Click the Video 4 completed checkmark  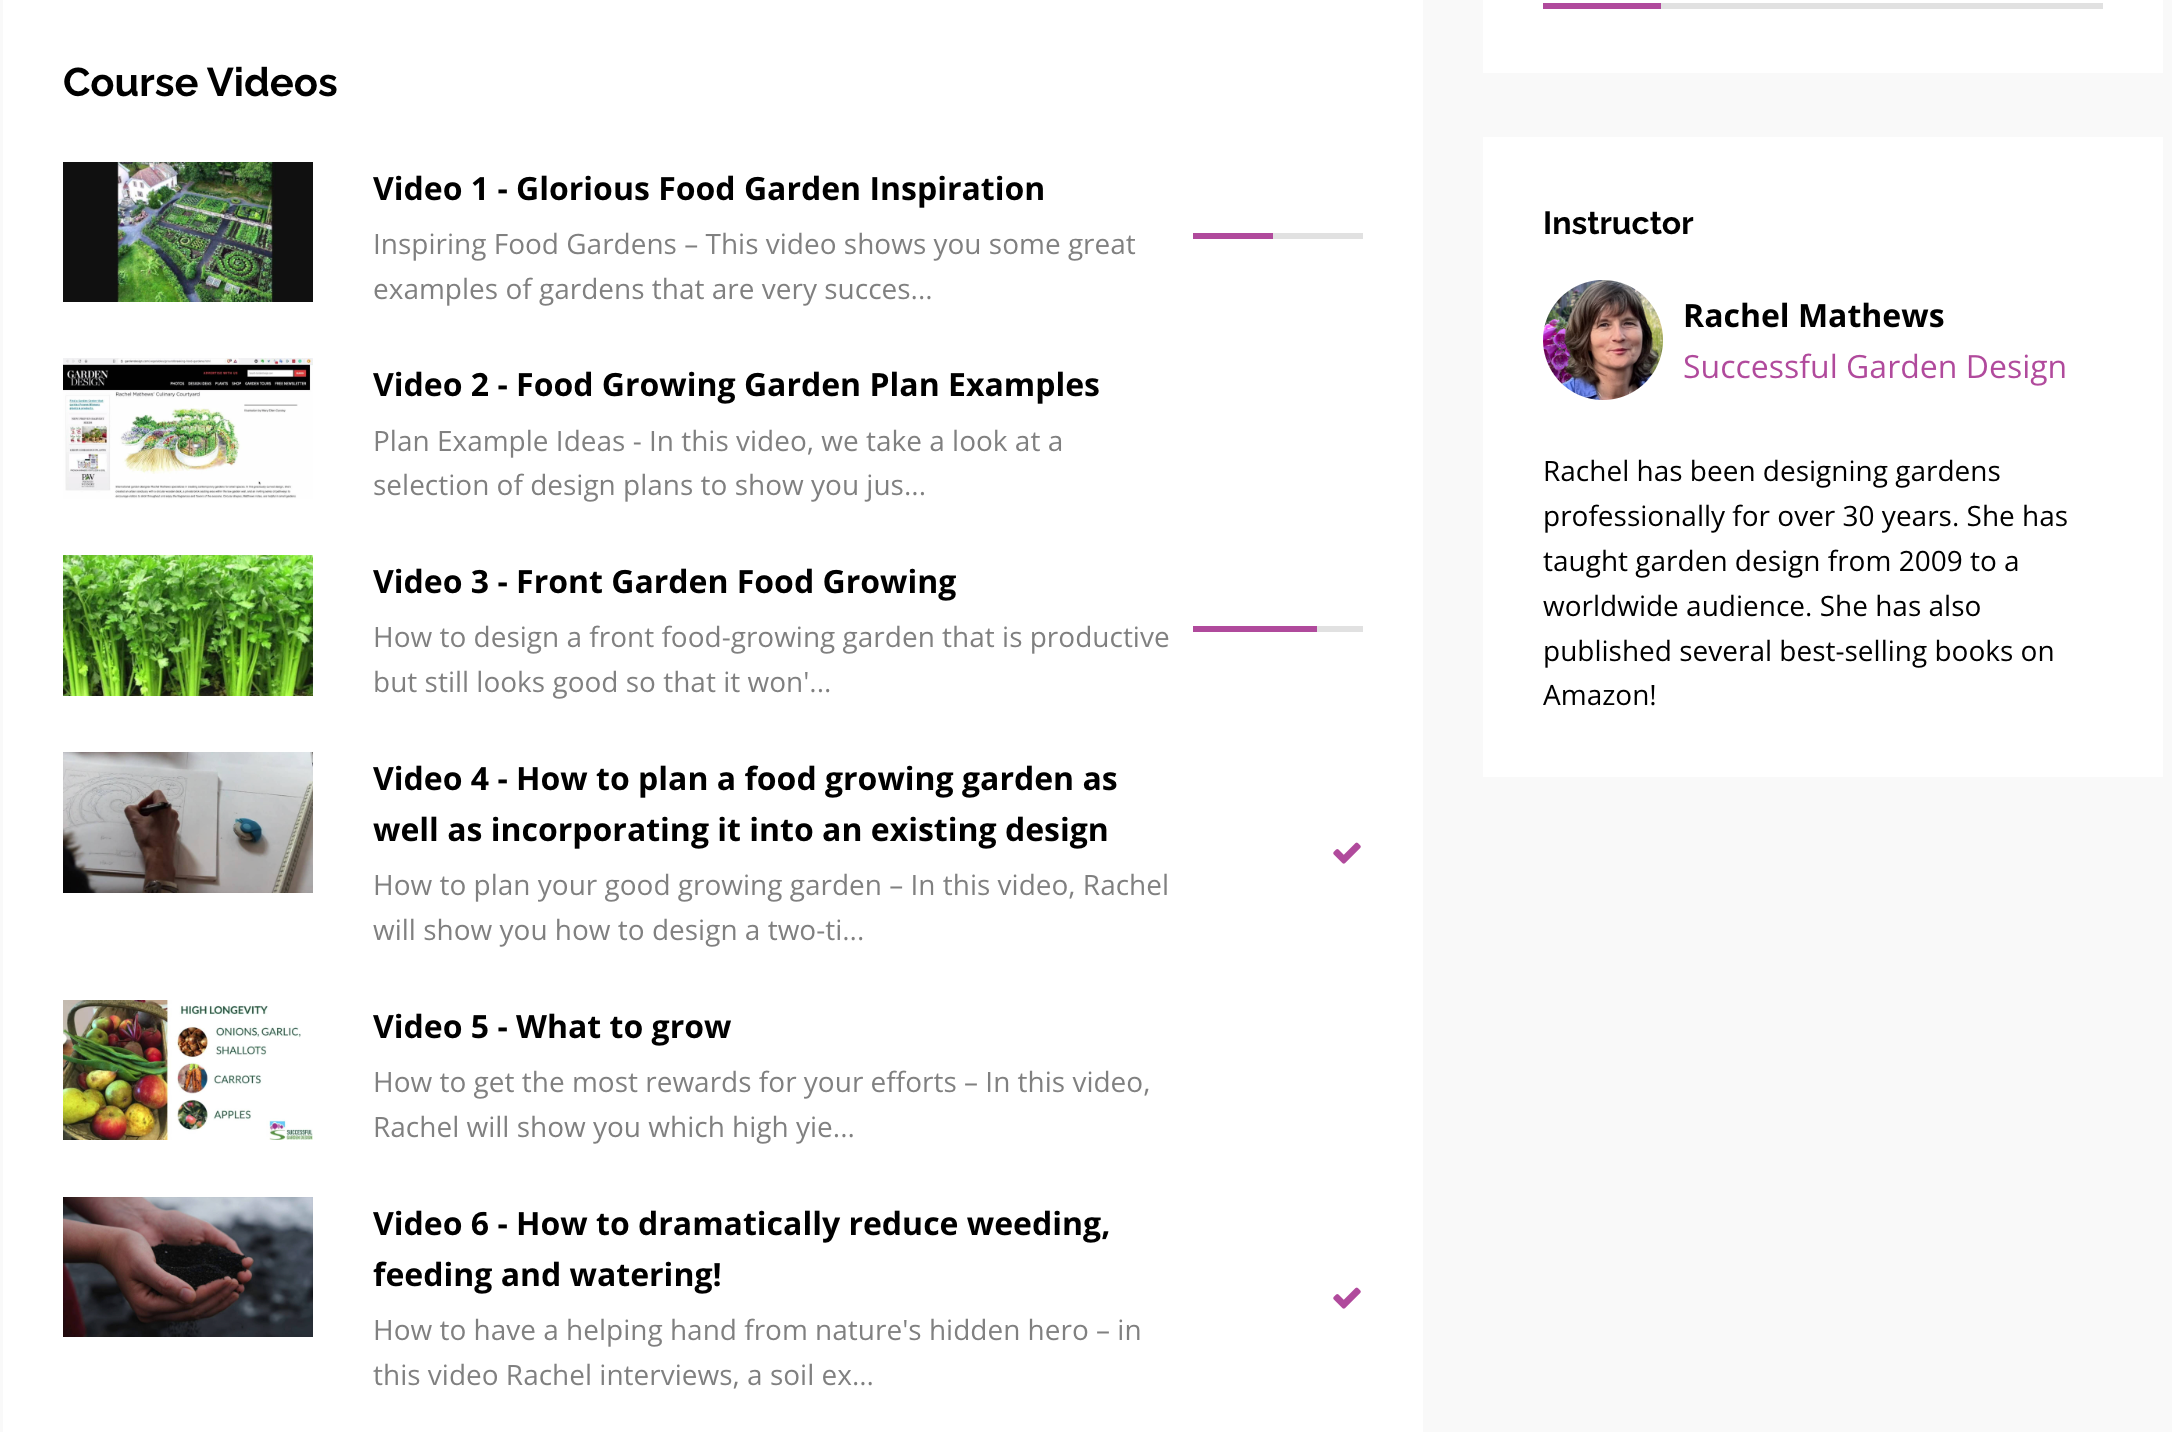tap(1346, 853)
